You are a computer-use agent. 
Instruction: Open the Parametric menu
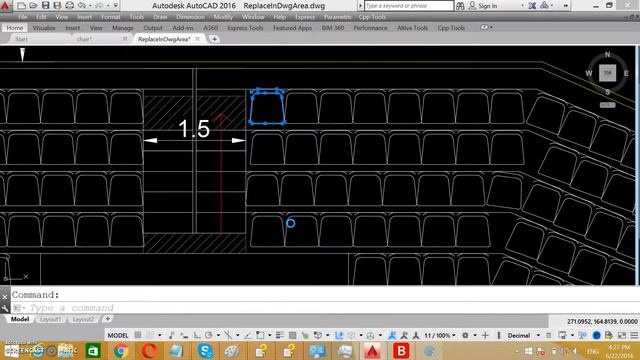coord(338,17)
